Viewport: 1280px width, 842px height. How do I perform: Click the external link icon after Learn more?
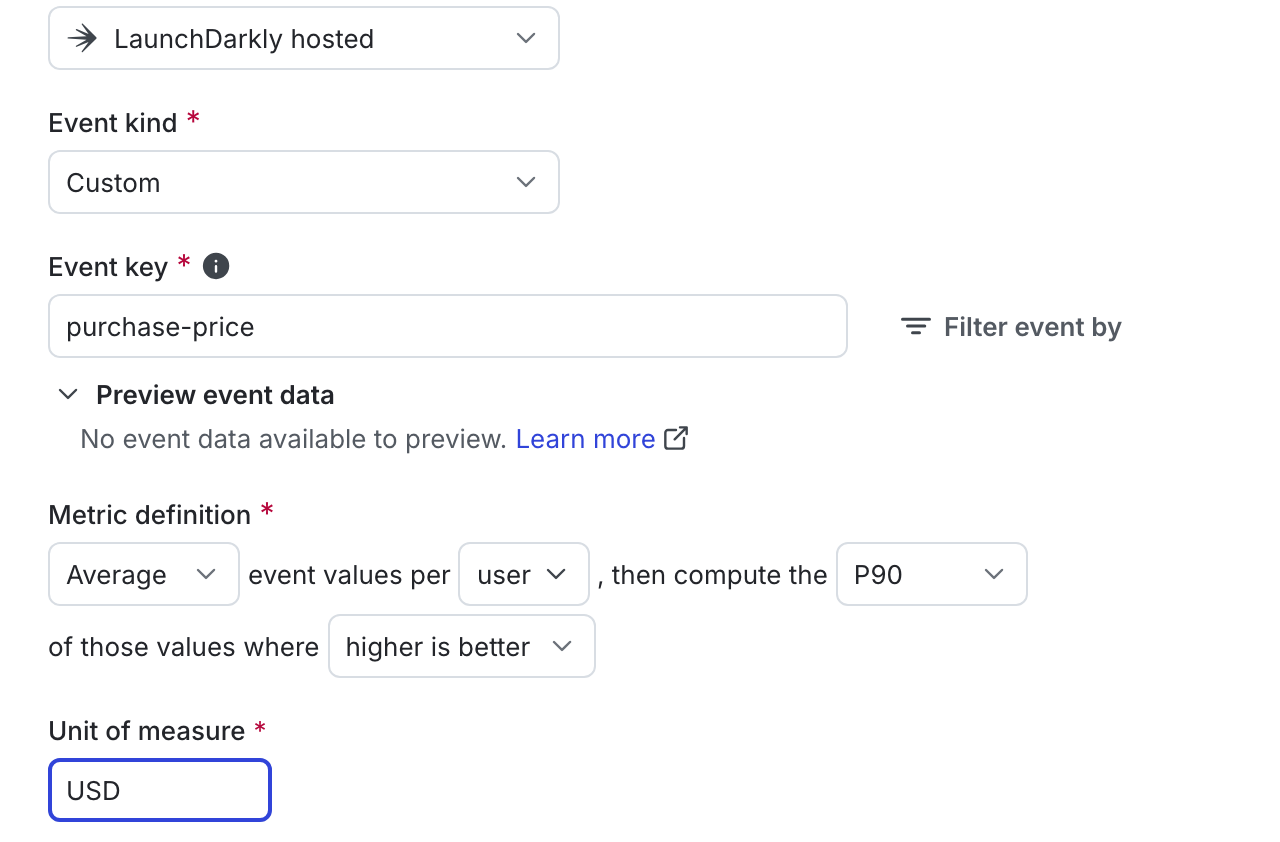point(676,438)
